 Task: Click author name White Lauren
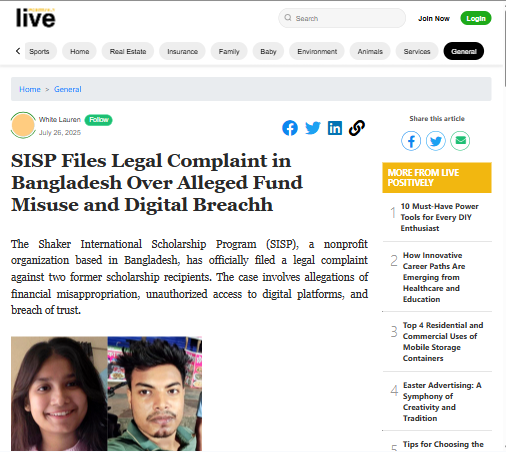pyautogui.click(x=60, y=119)
